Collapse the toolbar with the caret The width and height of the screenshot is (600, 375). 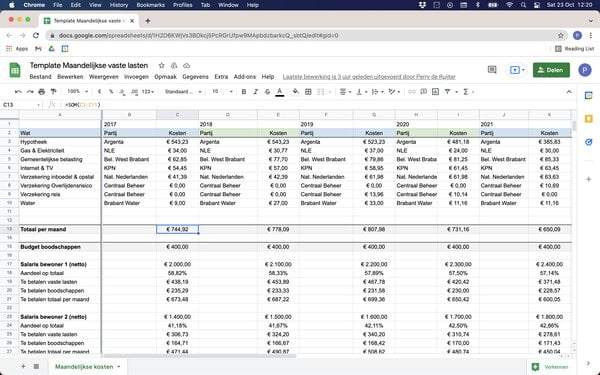569,92
